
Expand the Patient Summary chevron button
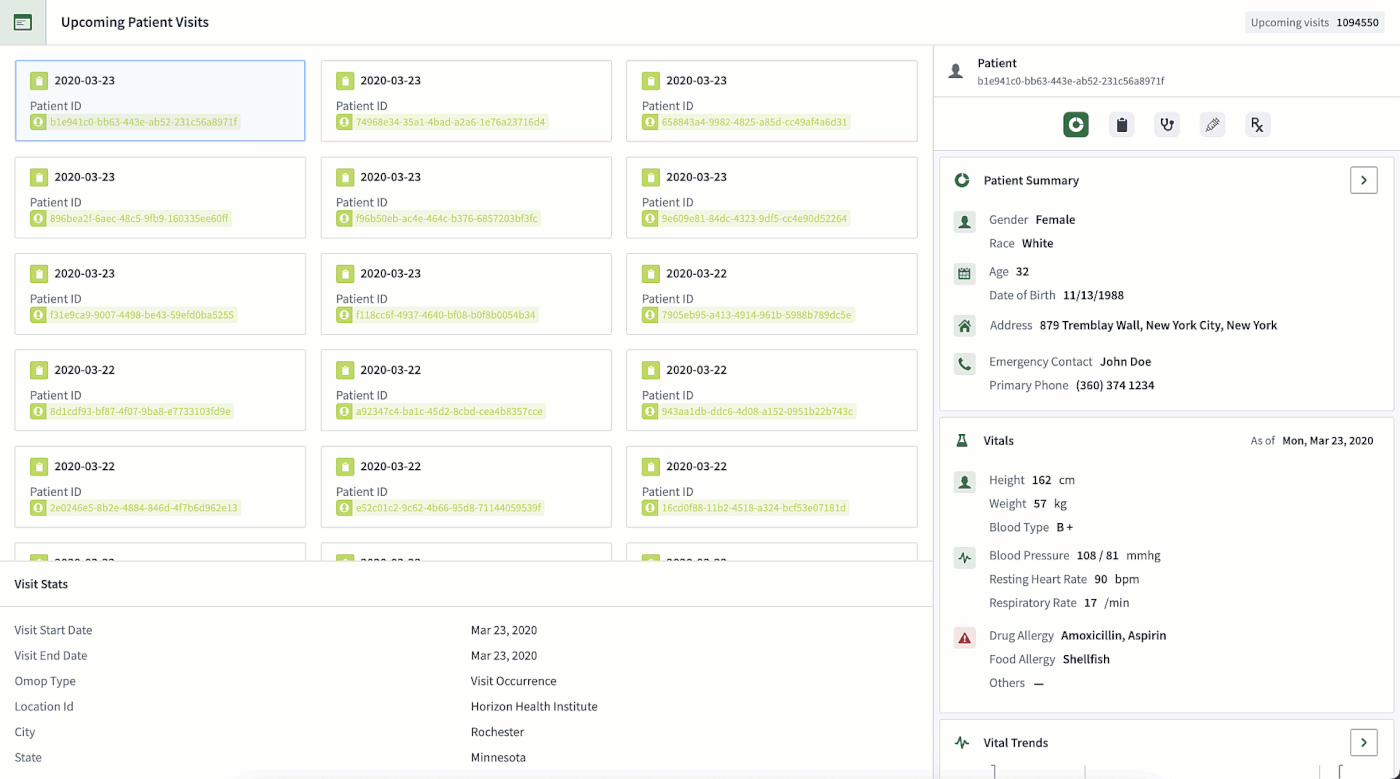point(1364,180)
